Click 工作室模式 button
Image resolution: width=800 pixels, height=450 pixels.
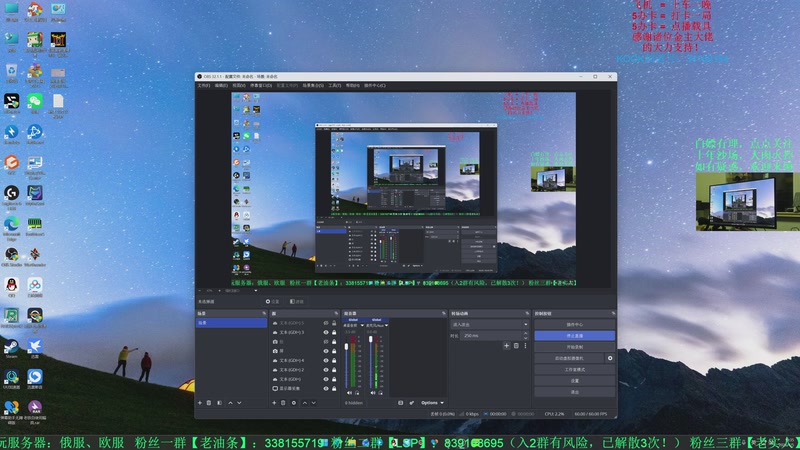coord(574,369)
